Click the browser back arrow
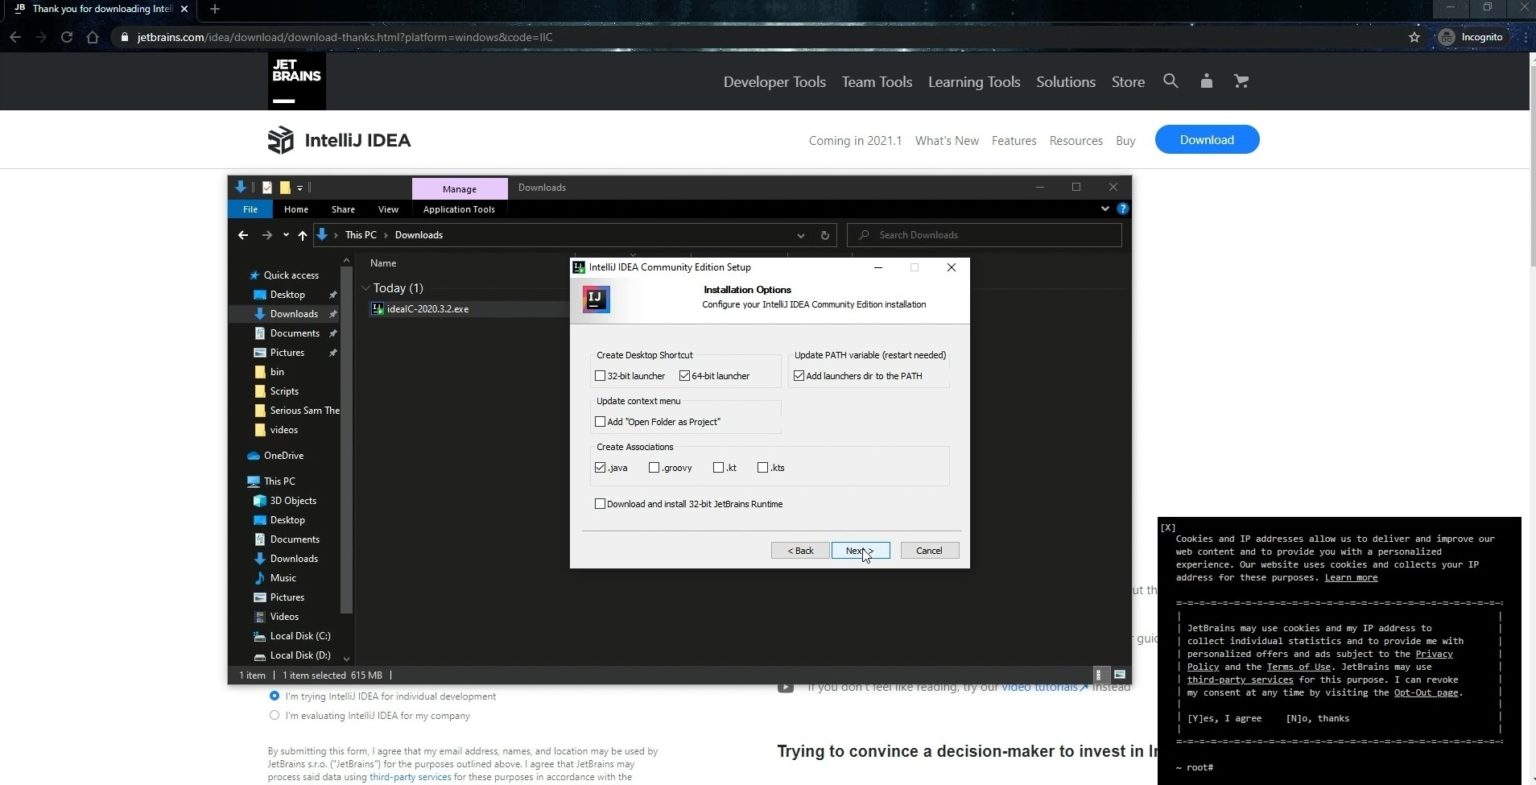 pyautogui.click(x=15, y=37)
